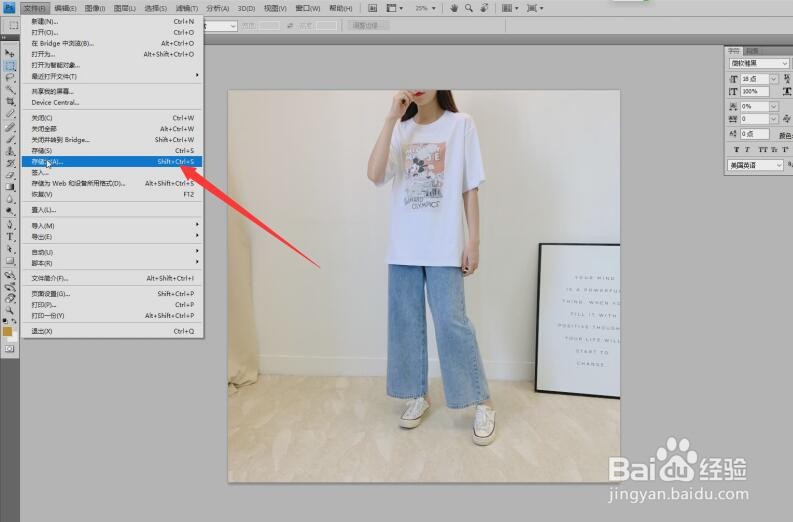Click the Hand icon in application bar

coord(454,8)
